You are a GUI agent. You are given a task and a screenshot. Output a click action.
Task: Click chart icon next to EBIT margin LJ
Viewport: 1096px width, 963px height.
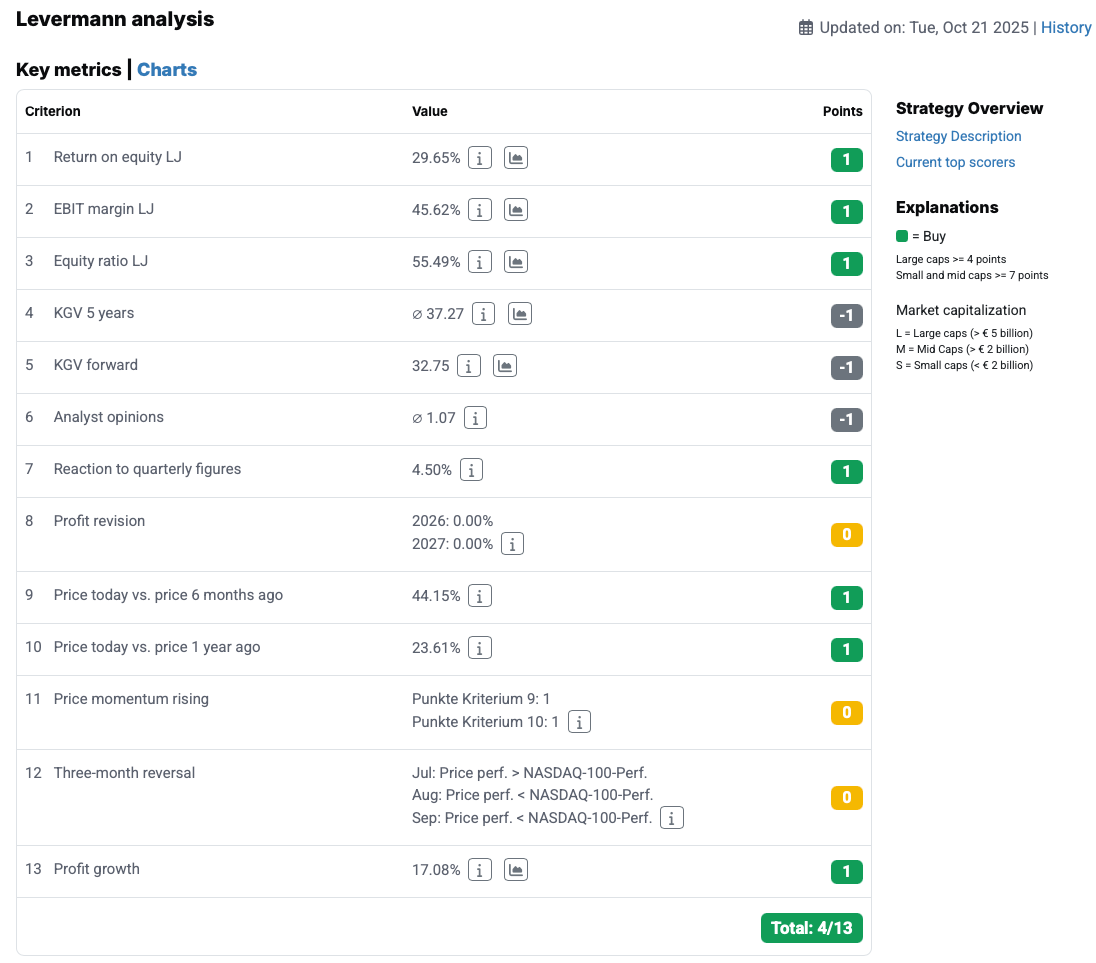(515, 210)
